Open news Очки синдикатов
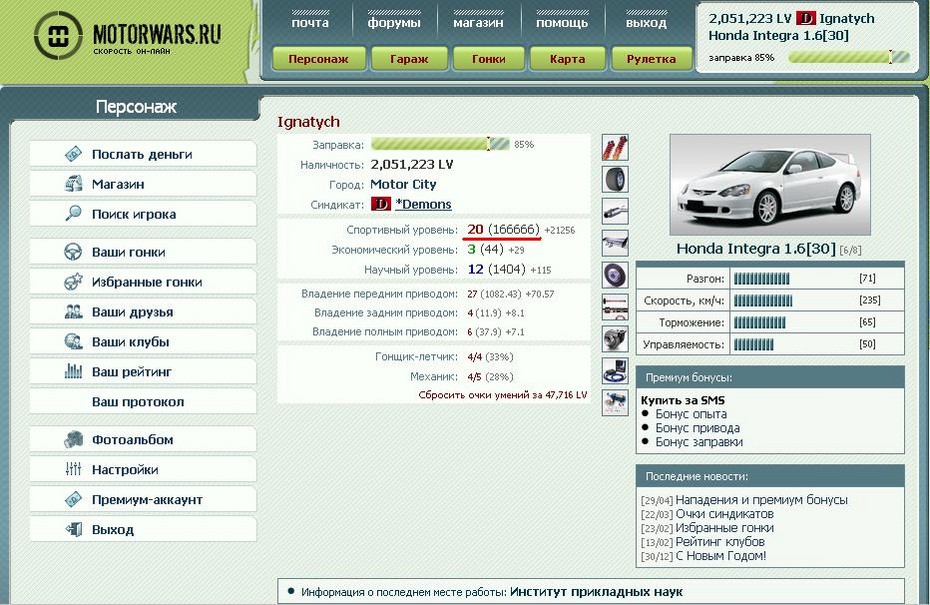The image size is (930, 605). 724,514
